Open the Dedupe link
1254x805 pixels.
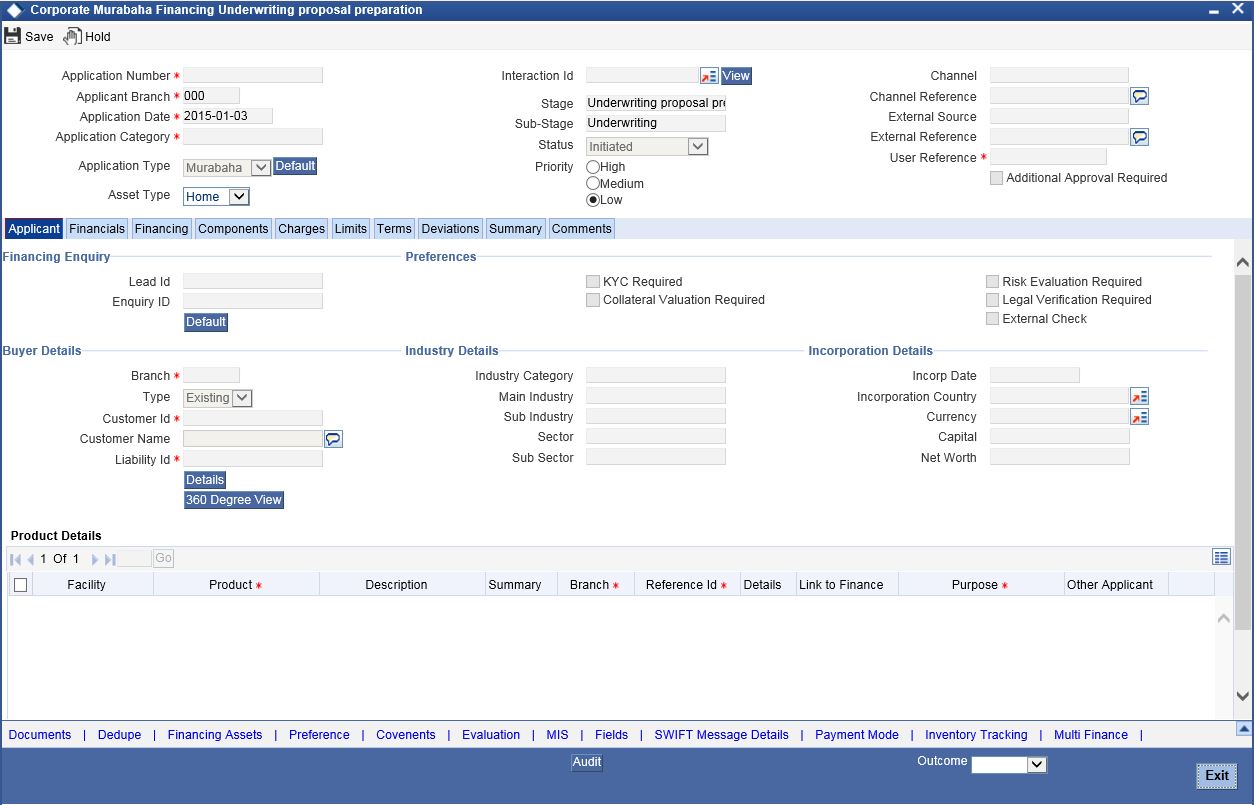click(119, 735)
